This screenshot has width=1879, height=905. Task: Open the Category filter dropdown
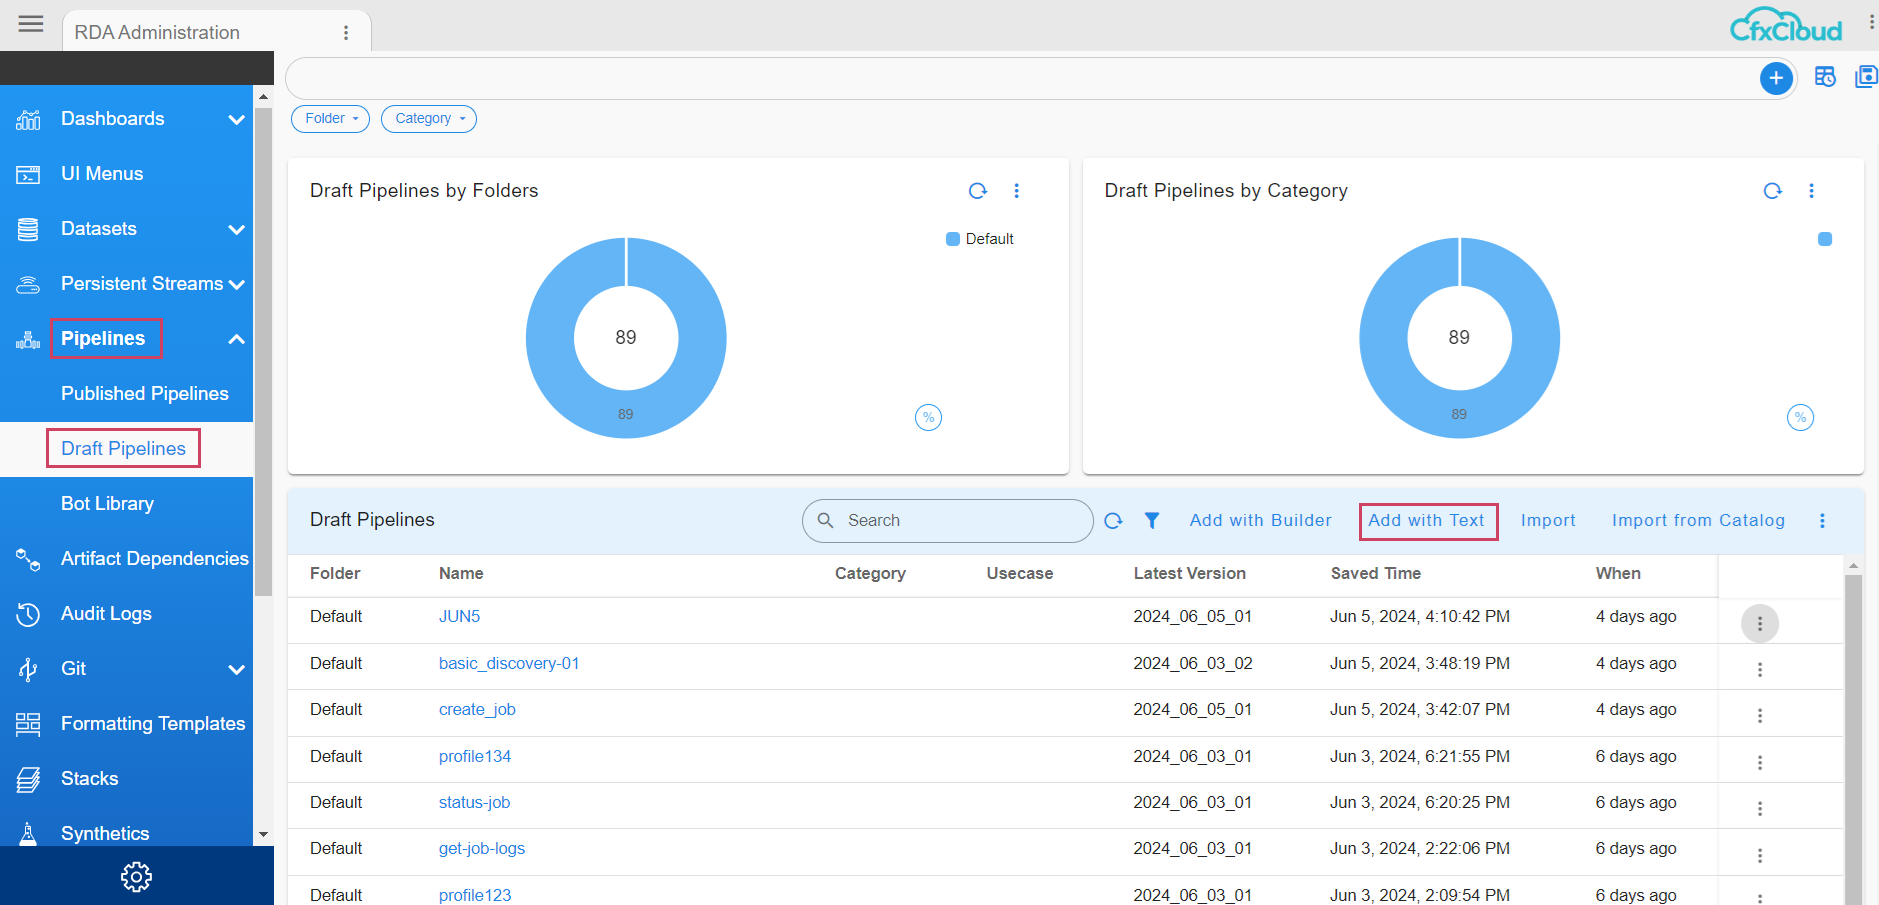428,119
